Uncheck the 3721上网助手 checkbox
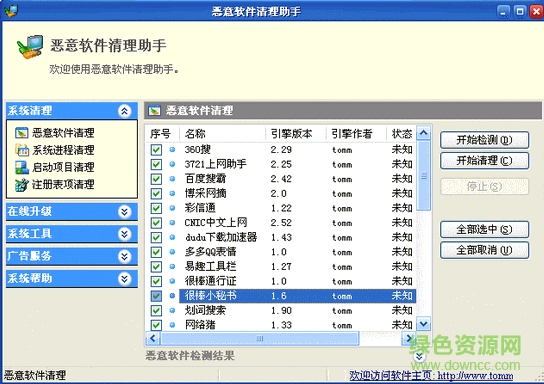 [156, 164]
